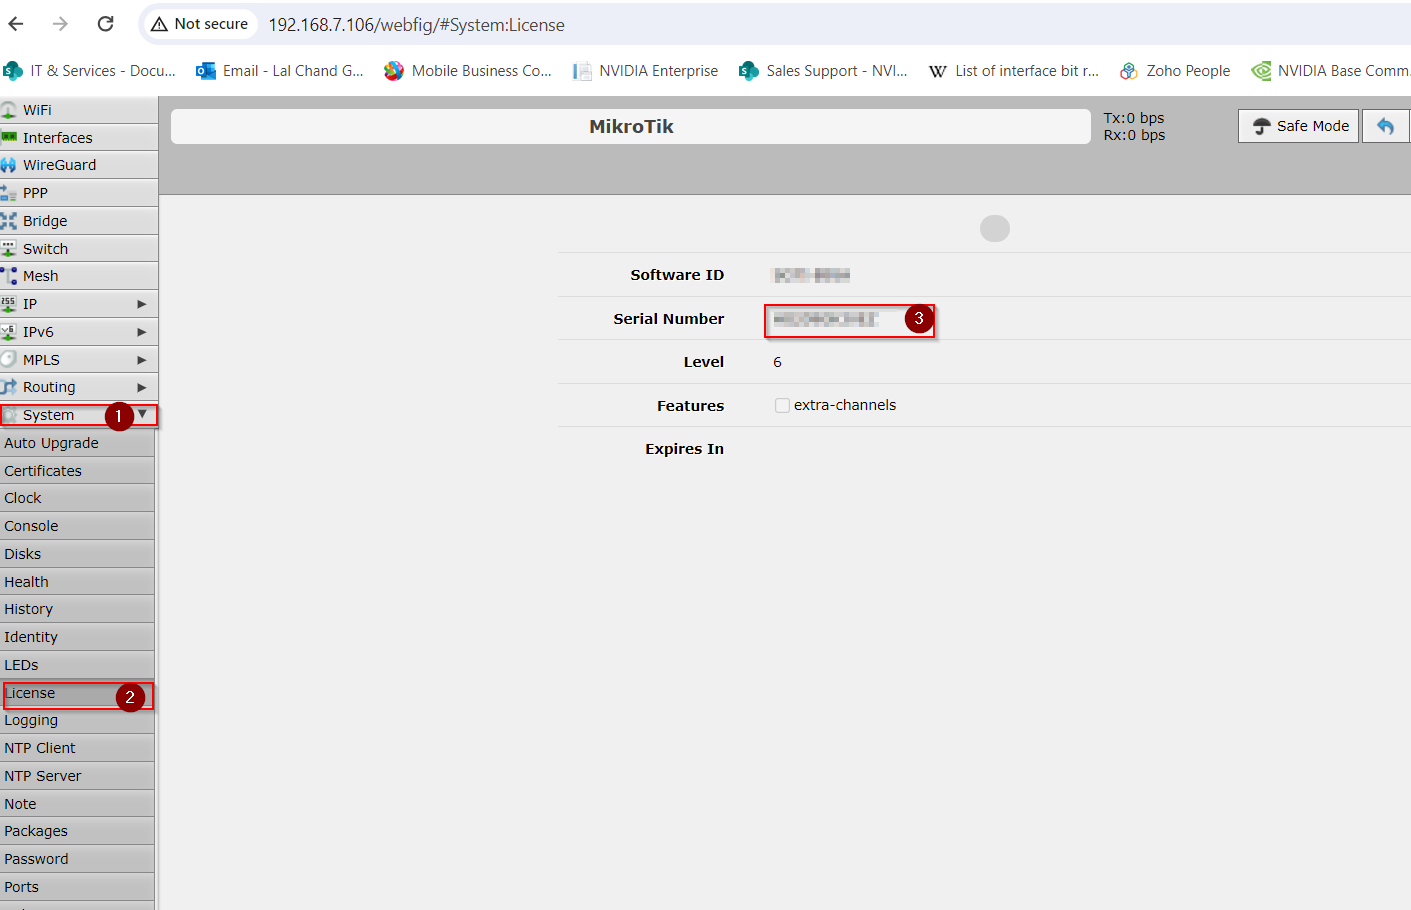Screen dimensions: 1411x910
Task: Click the Features label
Action: [x=690, y=406]
